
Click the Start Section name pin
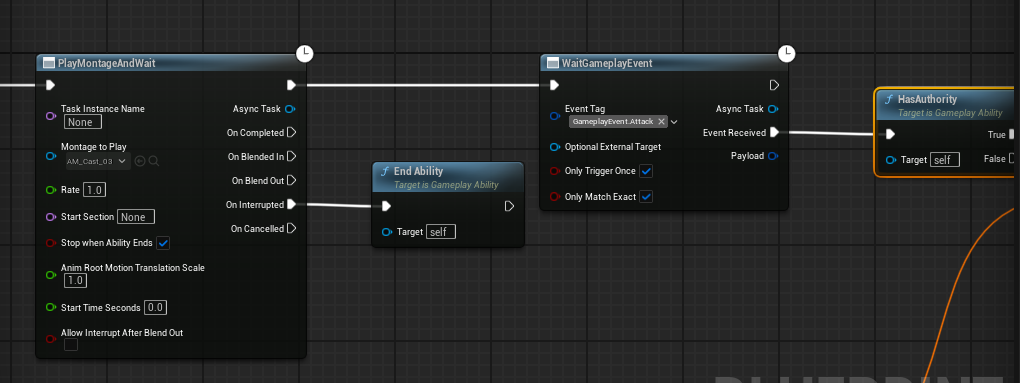(51, 217)
